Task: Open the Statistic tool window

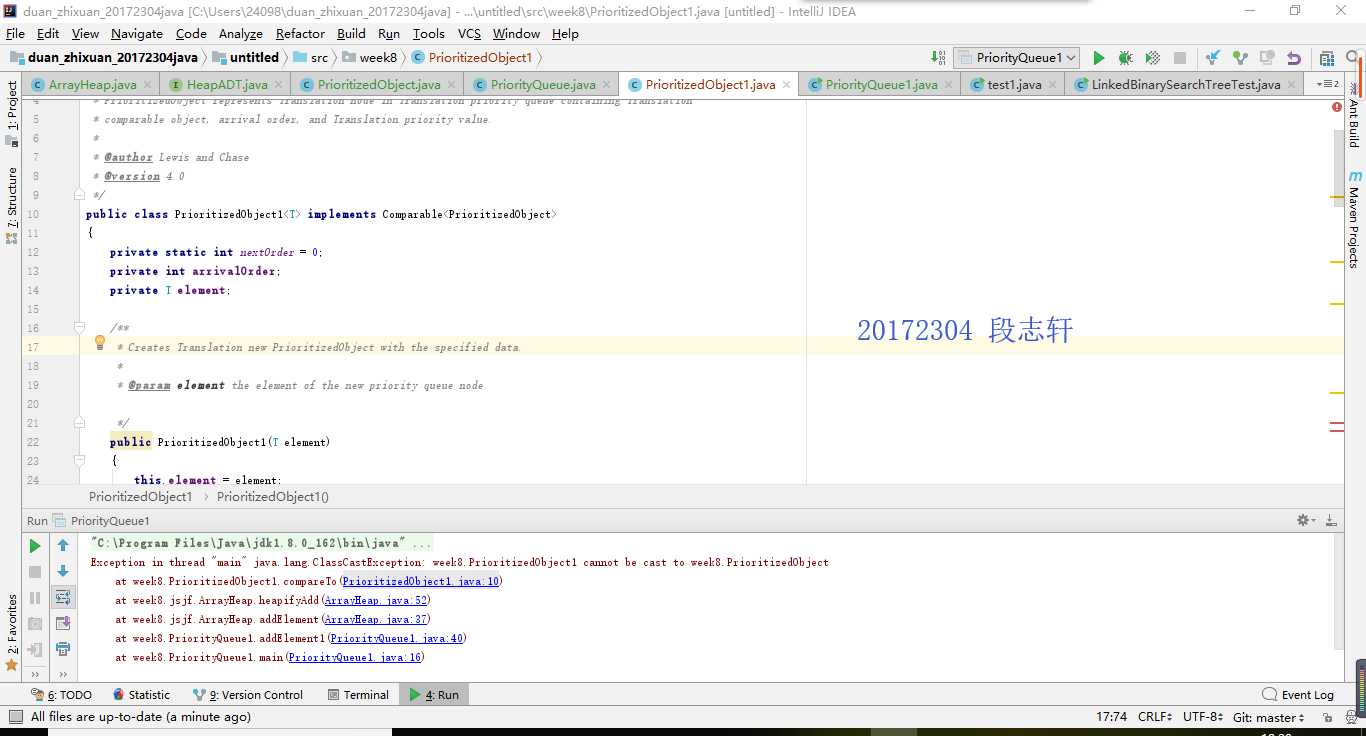Action: 141,695
